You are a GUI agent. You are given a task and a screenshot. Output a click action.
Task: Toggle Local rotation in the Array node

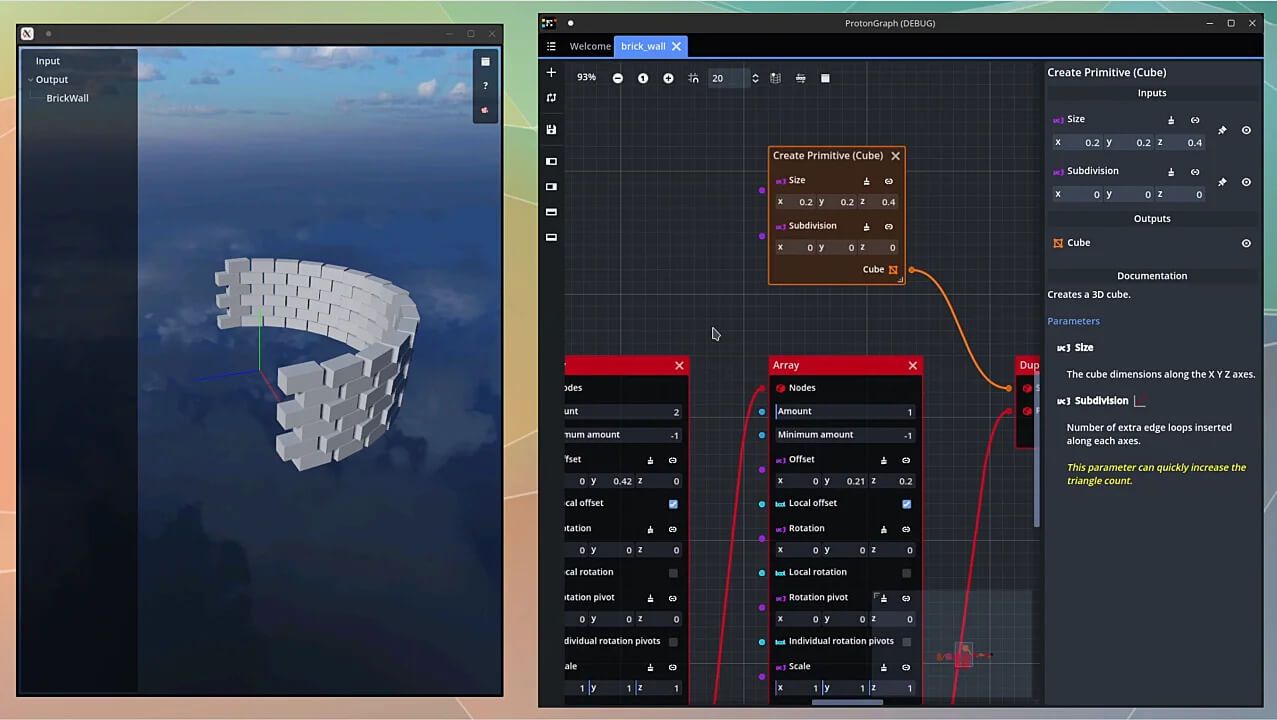[x=906, y=572]
